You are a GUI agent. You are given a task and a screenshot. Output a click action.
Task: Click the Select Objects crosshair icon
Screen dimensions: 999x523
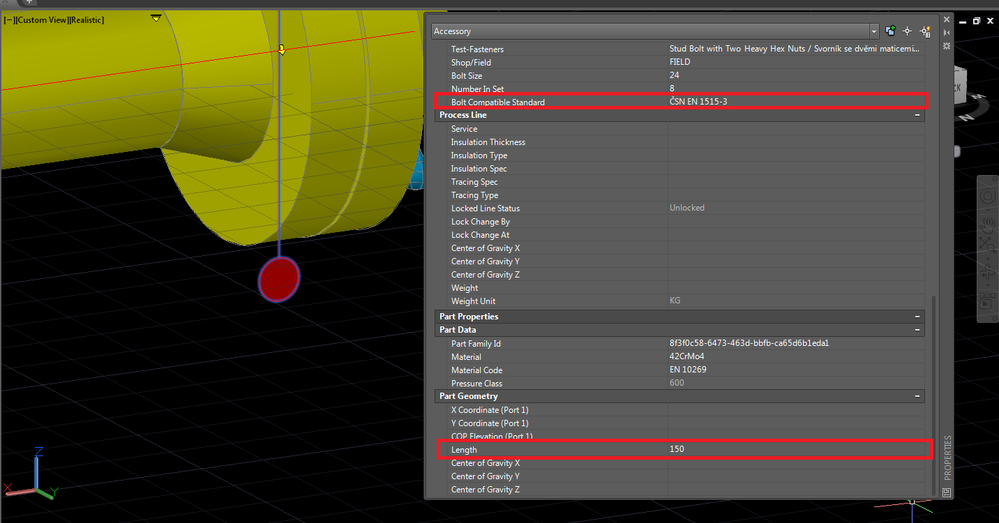[x=907, y=31]
